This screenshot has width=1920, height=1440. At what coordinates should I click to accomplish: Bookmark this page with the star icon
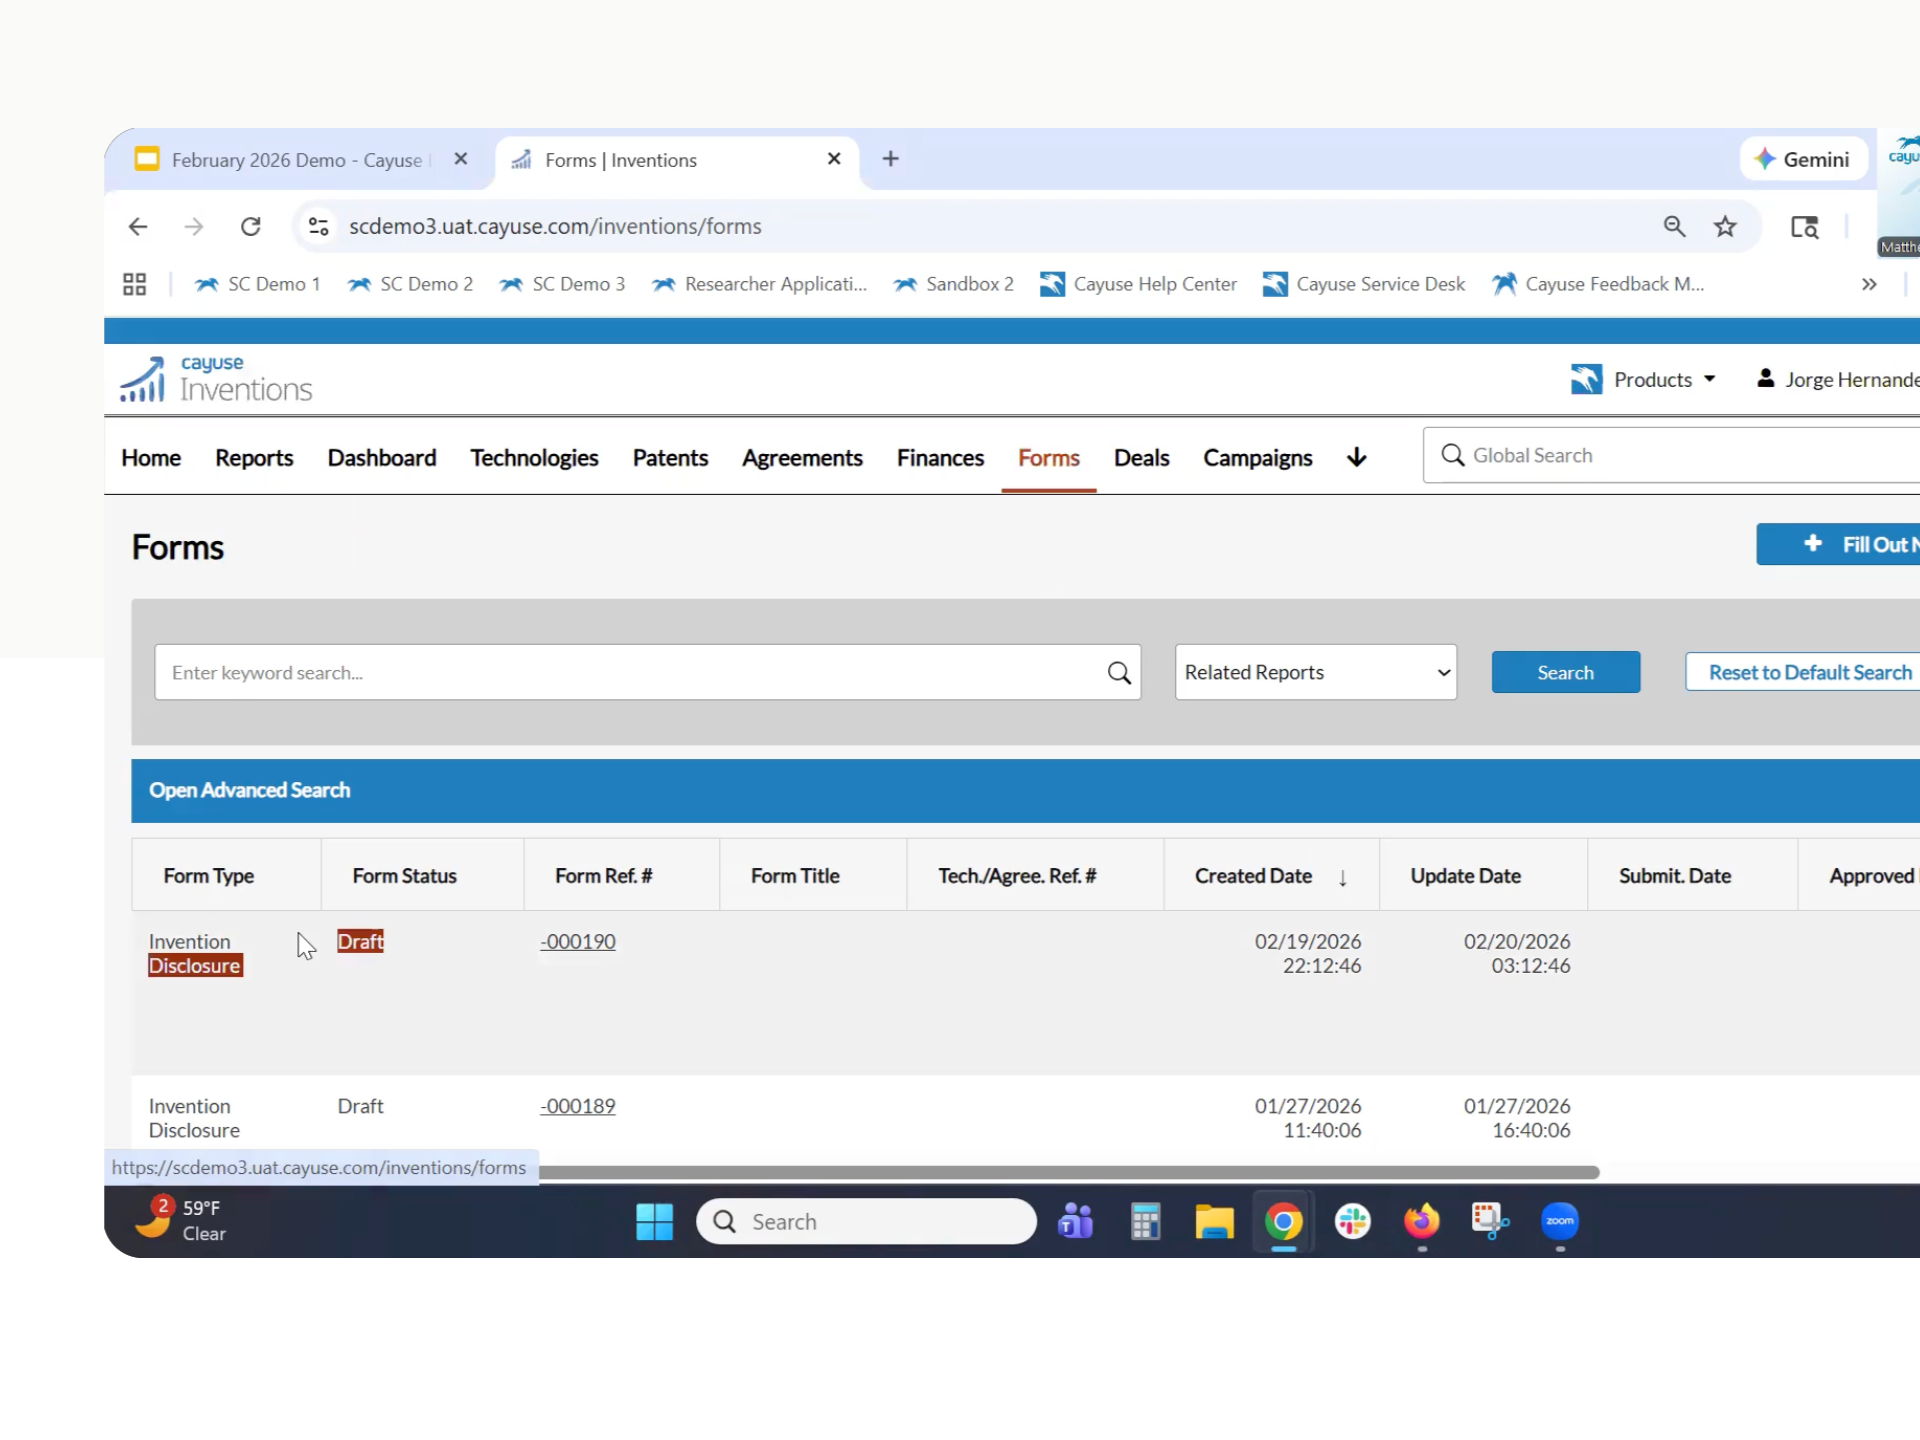pyautogui.click(x=1725, y=227)
